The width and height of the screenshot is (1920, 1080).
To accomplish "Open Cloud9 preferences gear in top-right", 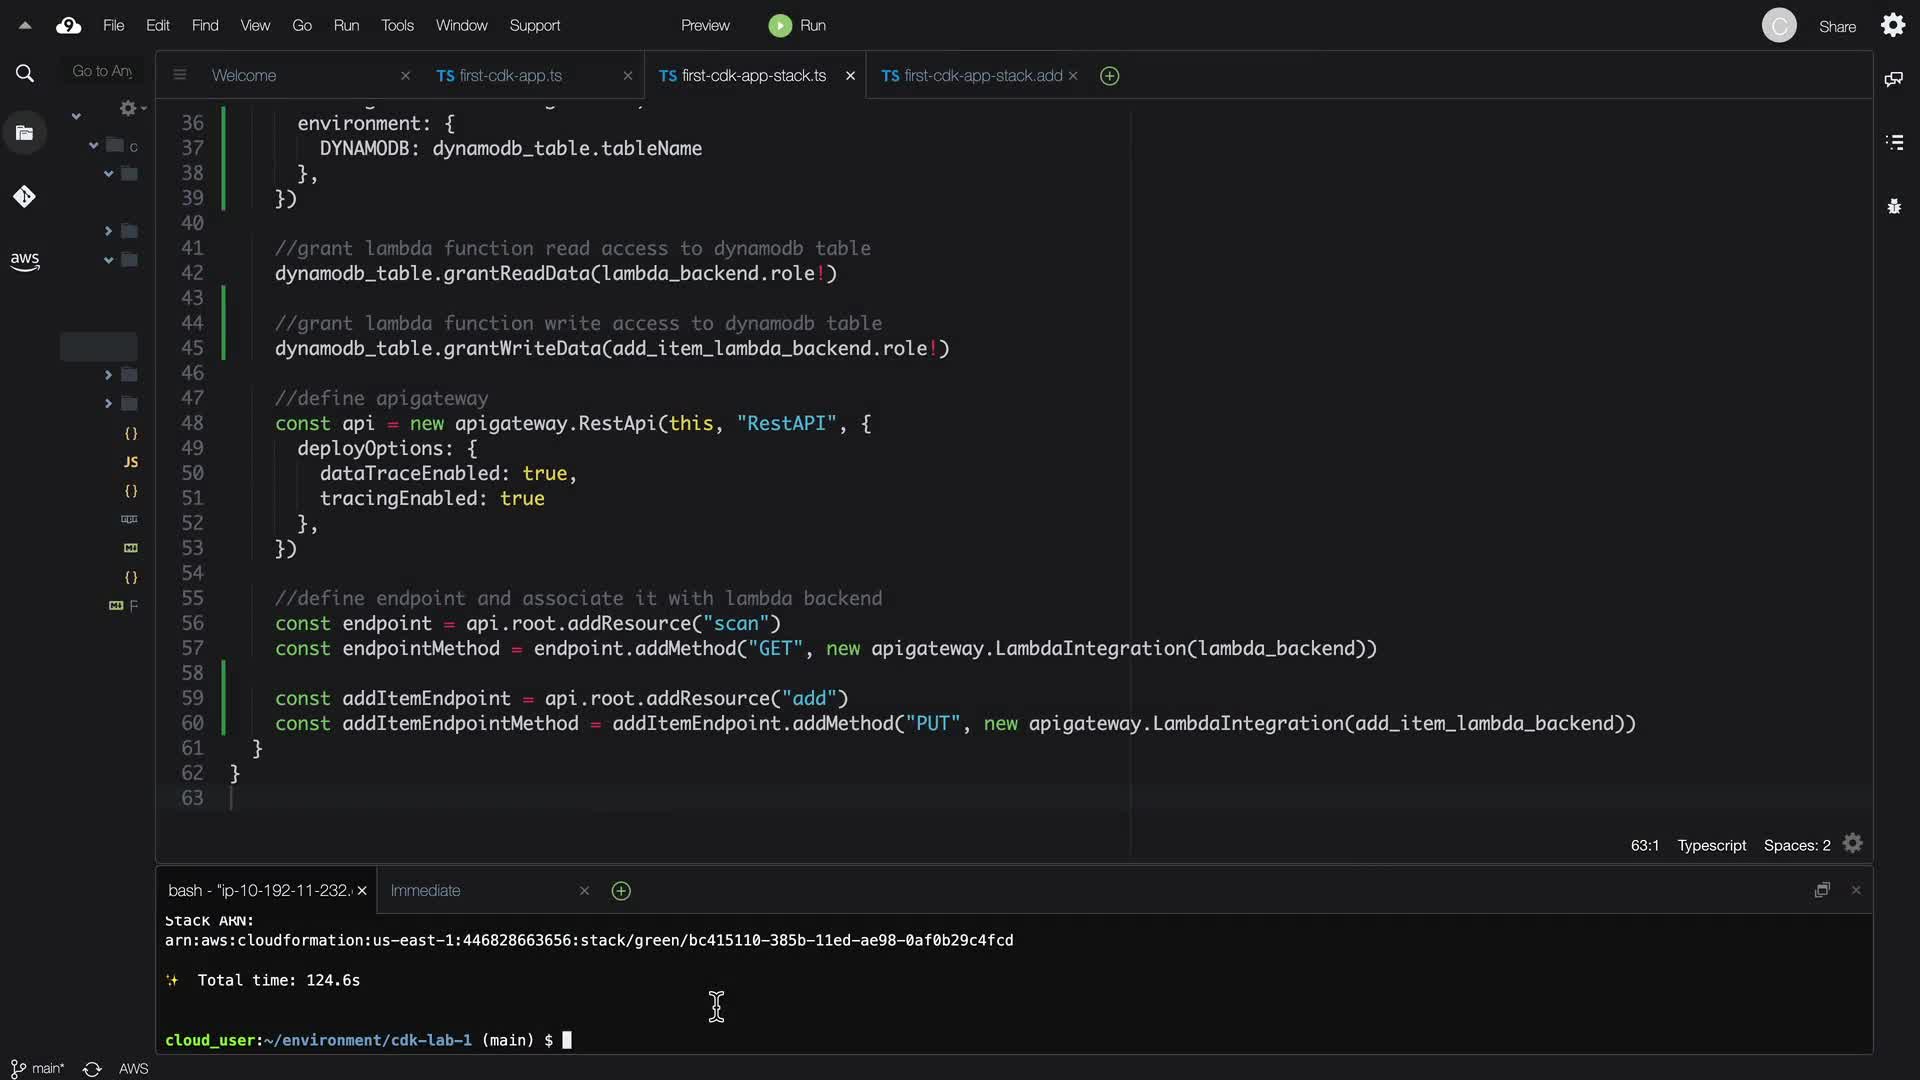I will pos(1893,25).
